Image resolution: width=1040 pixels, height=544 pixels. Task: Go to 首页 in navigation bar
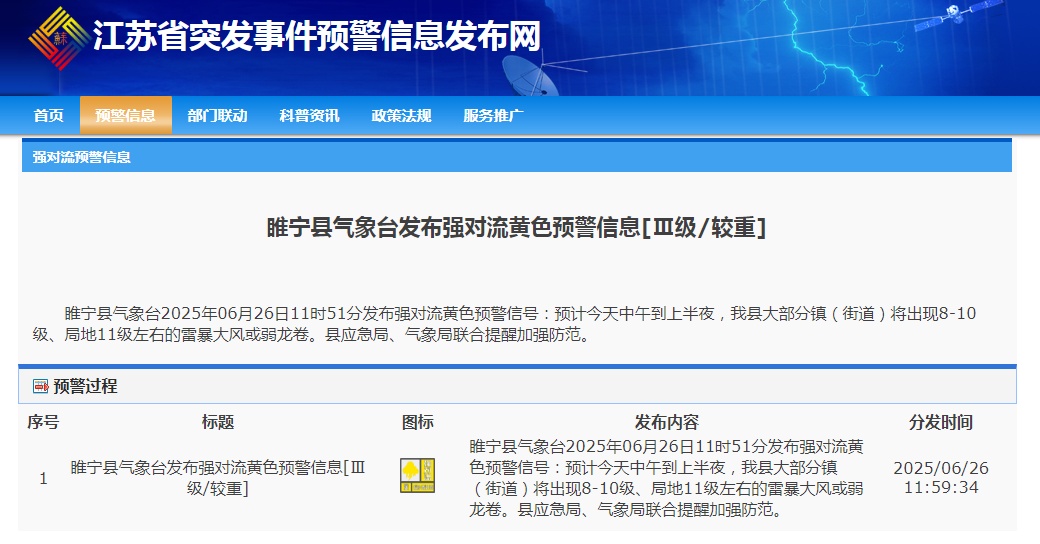pos(48,115)
